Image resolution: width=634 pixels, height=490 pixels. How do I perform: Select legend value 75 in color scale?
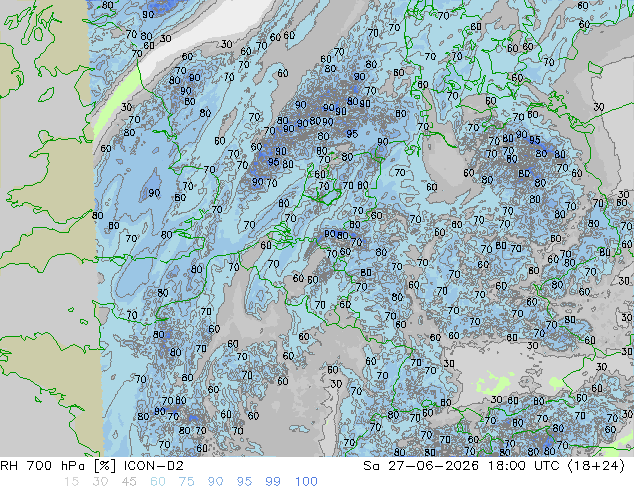tap(186, 482)
